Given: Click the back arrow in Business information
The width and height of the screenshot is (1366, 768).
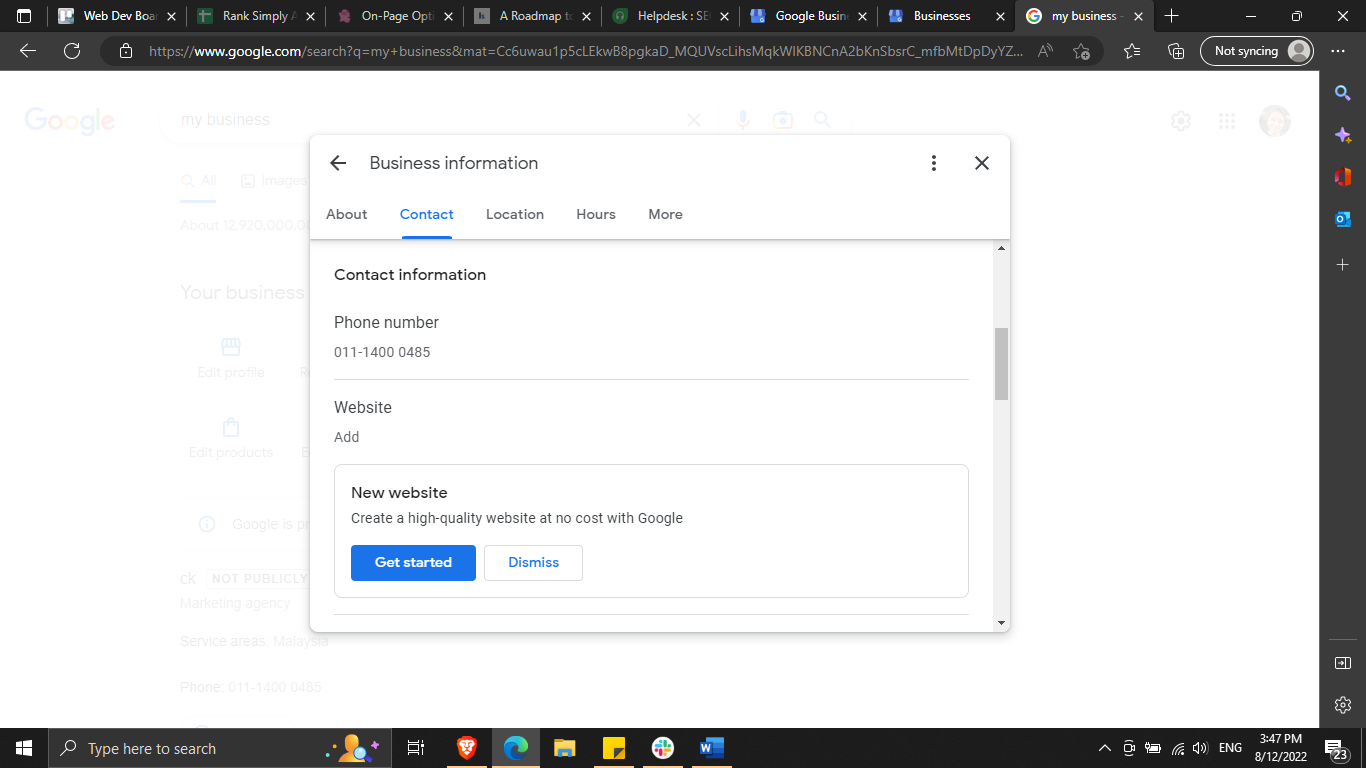Looking at the screenshot, I should coord(338,163).
